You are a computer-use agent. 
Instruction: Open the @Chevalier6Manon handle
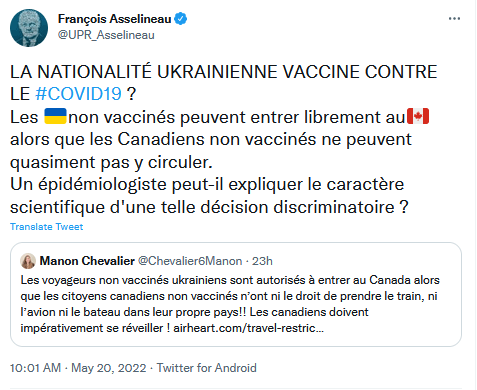pyautogui.click(x=190, y=261)
